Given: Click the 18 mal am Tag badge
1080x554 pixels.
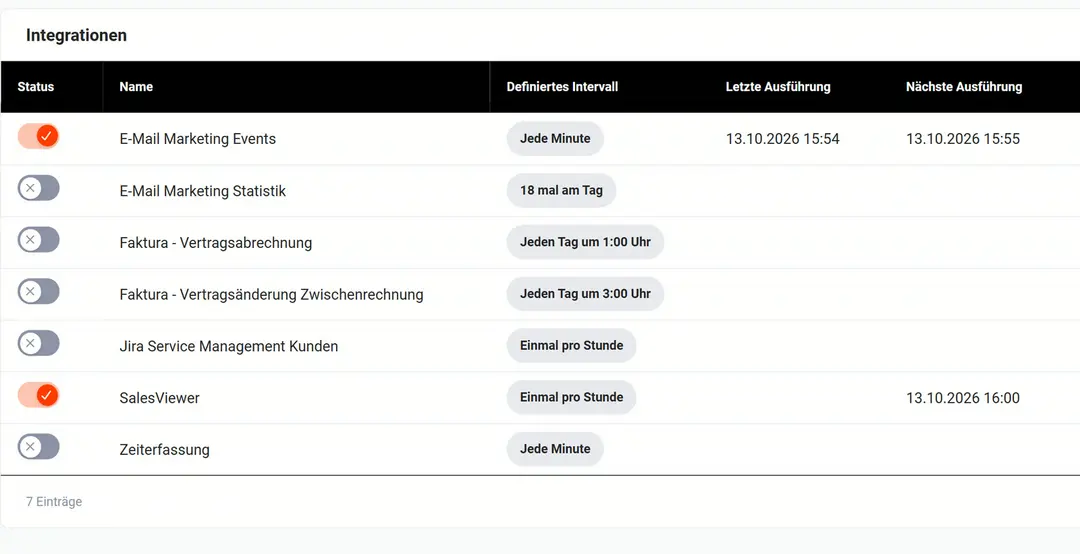Looking at the screenshot, I should coord(561,190).
